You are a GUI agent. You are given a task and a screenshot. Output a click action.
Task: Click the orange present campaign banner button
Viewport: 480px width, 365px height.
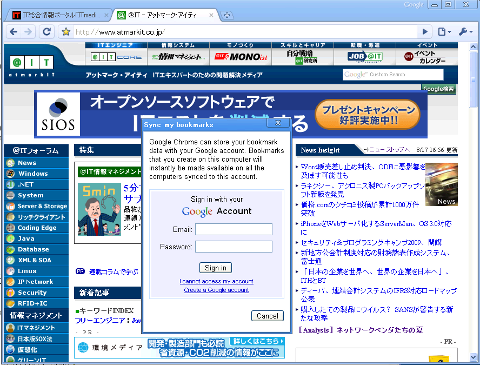pos(368,114)
